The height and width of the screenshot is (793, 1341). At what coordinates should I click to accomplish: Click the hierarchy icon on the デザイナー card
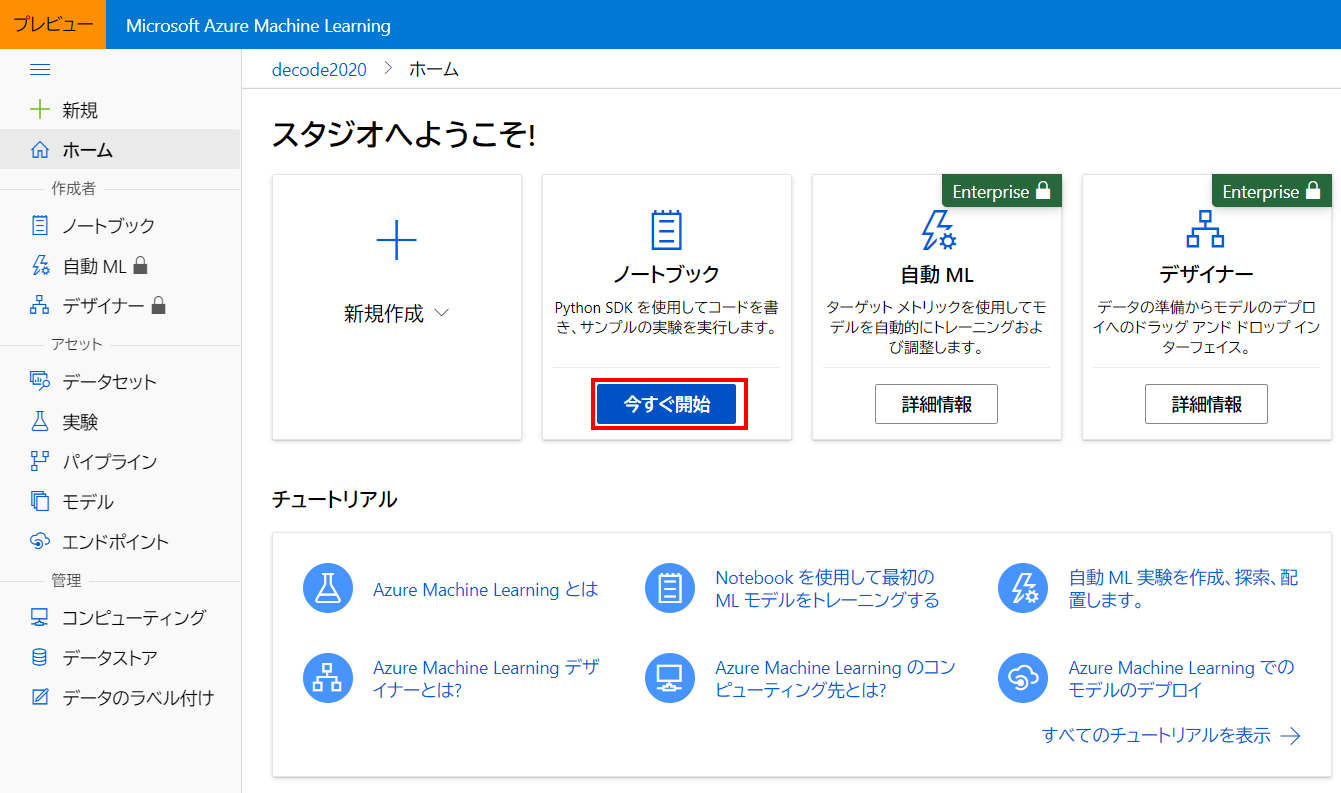click(1205, 230)
